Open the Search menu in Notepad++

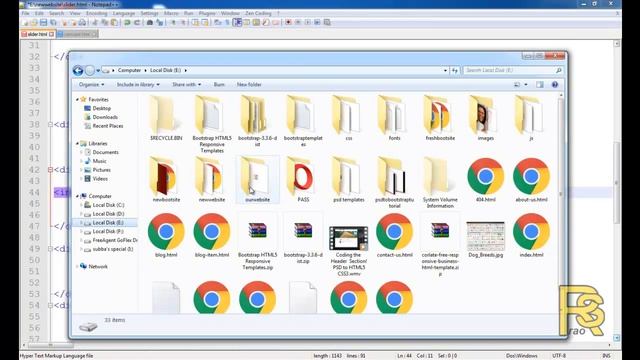(57, 13)
